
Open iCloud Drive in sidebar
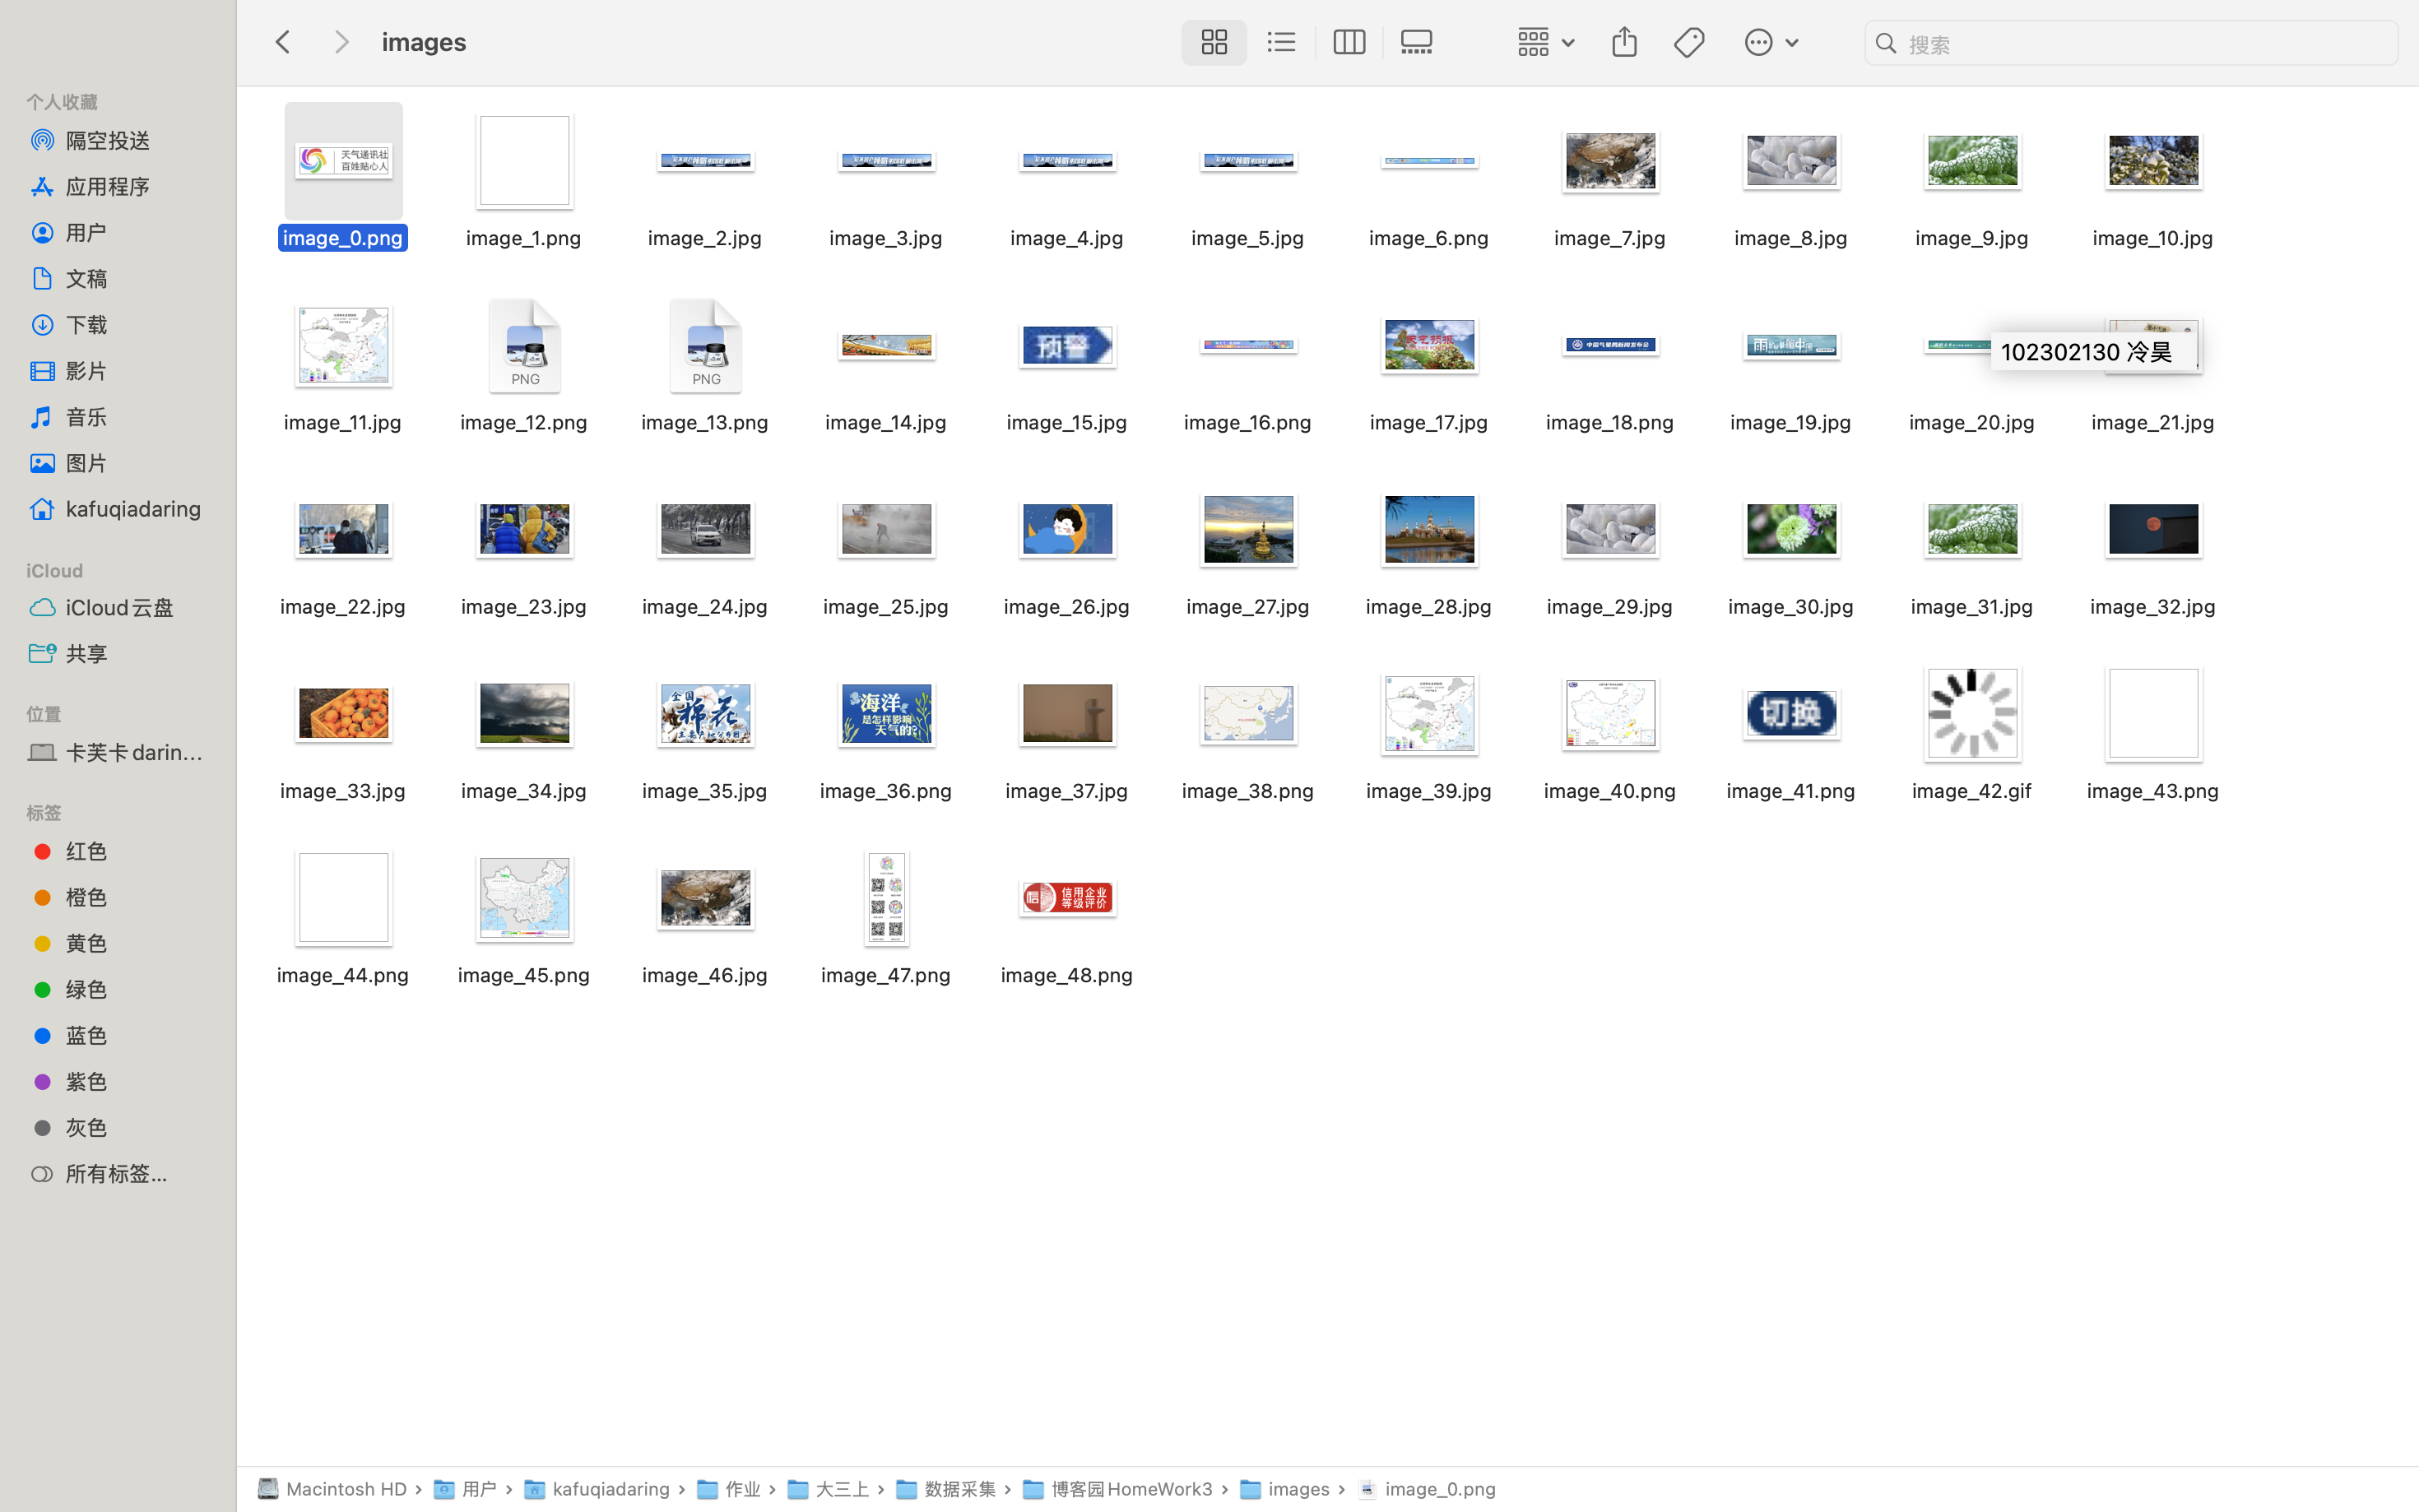click(x=119, y=607)
